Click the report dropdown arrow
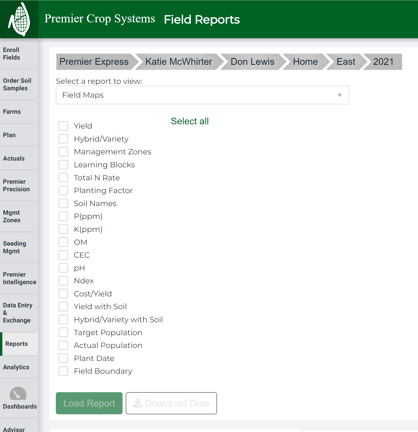The width and height of the screenshot is (418, 432). tap(339, 95)
